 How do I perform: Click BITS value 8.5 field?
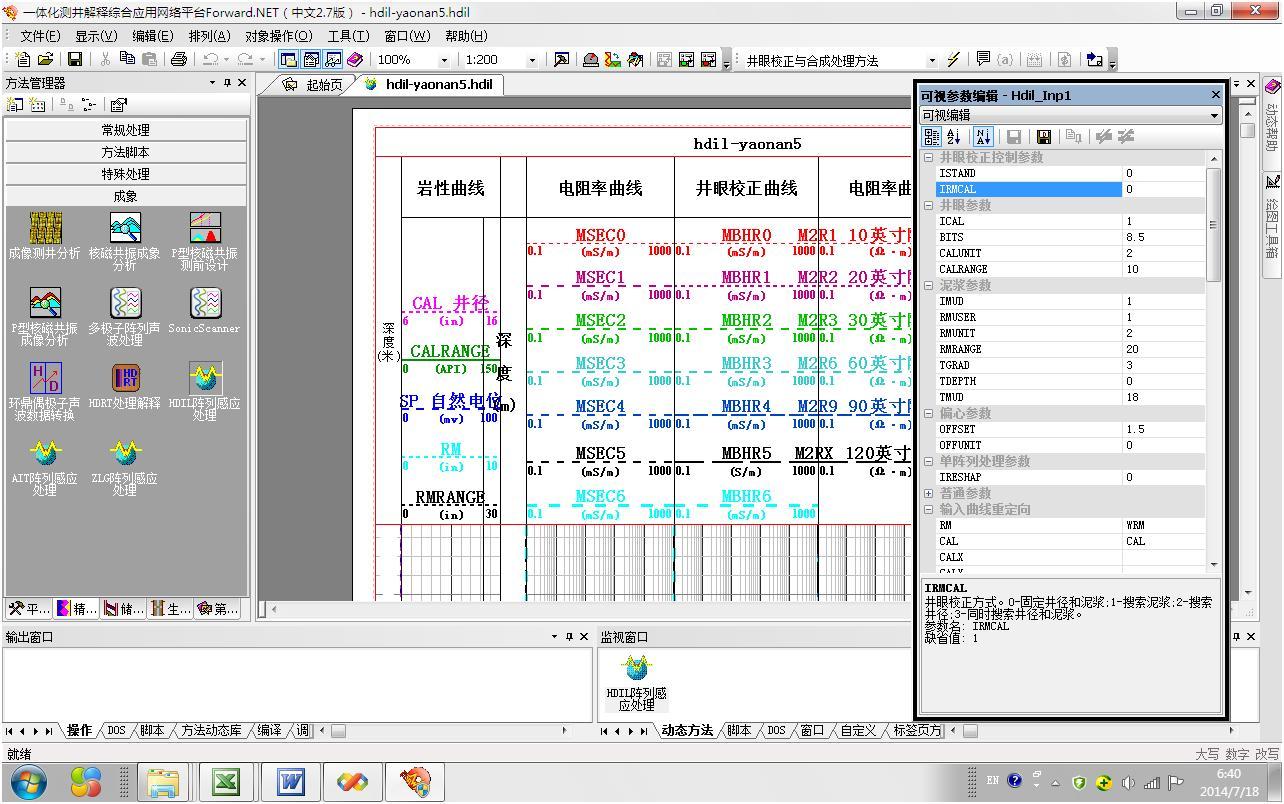point(1164,237)
